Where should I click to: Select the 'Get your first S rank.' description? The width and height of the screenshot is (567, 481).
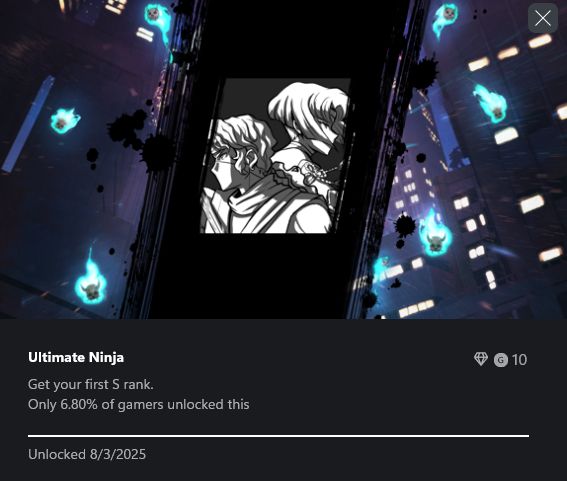91,384
